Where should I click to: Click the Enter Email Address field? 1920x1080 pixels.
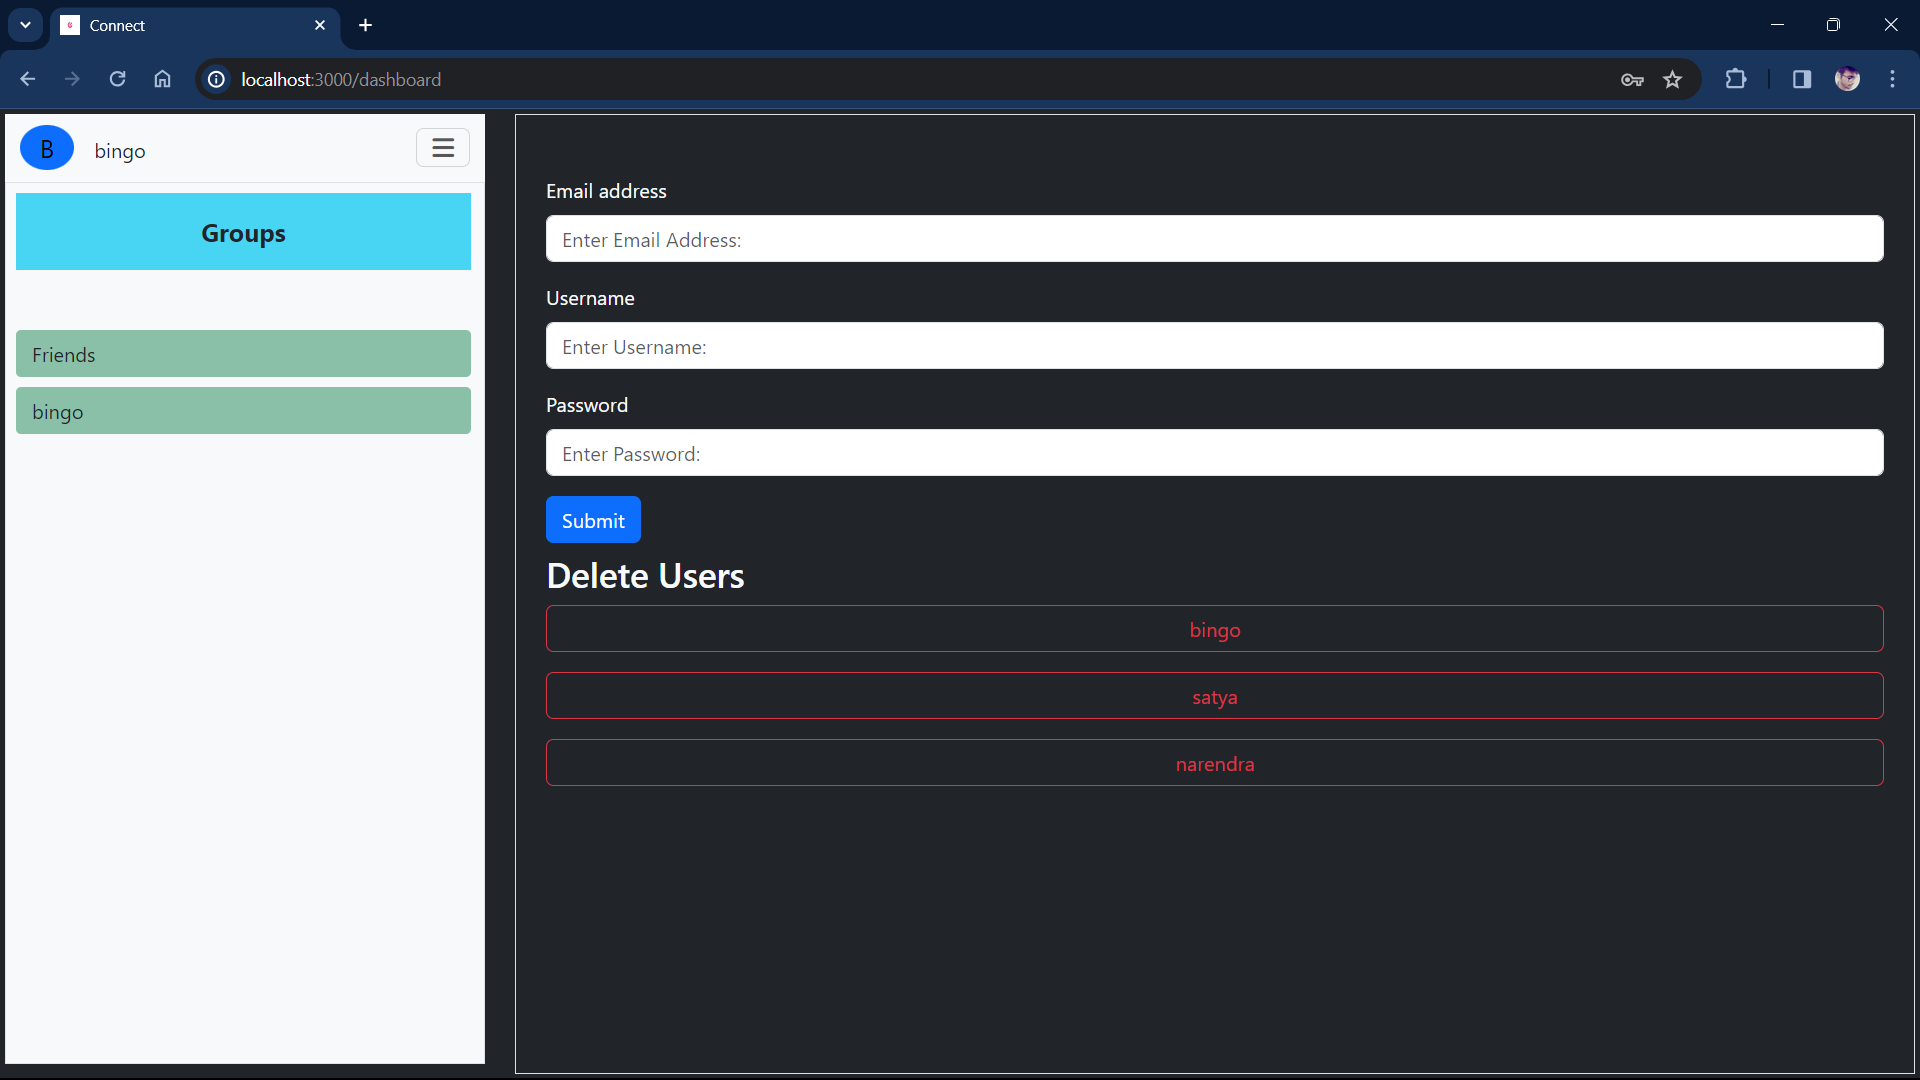coord(1214,239)
